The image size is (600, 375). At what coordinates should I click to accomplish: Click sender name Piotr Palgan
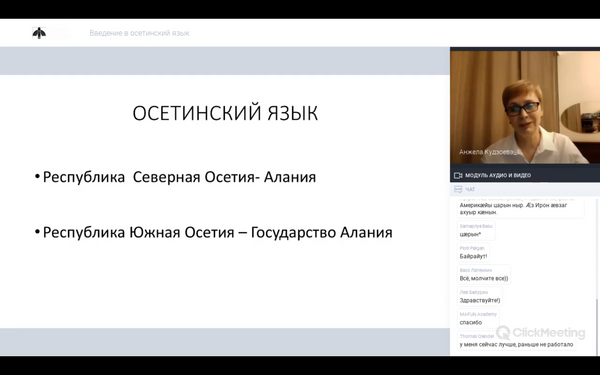472,248
